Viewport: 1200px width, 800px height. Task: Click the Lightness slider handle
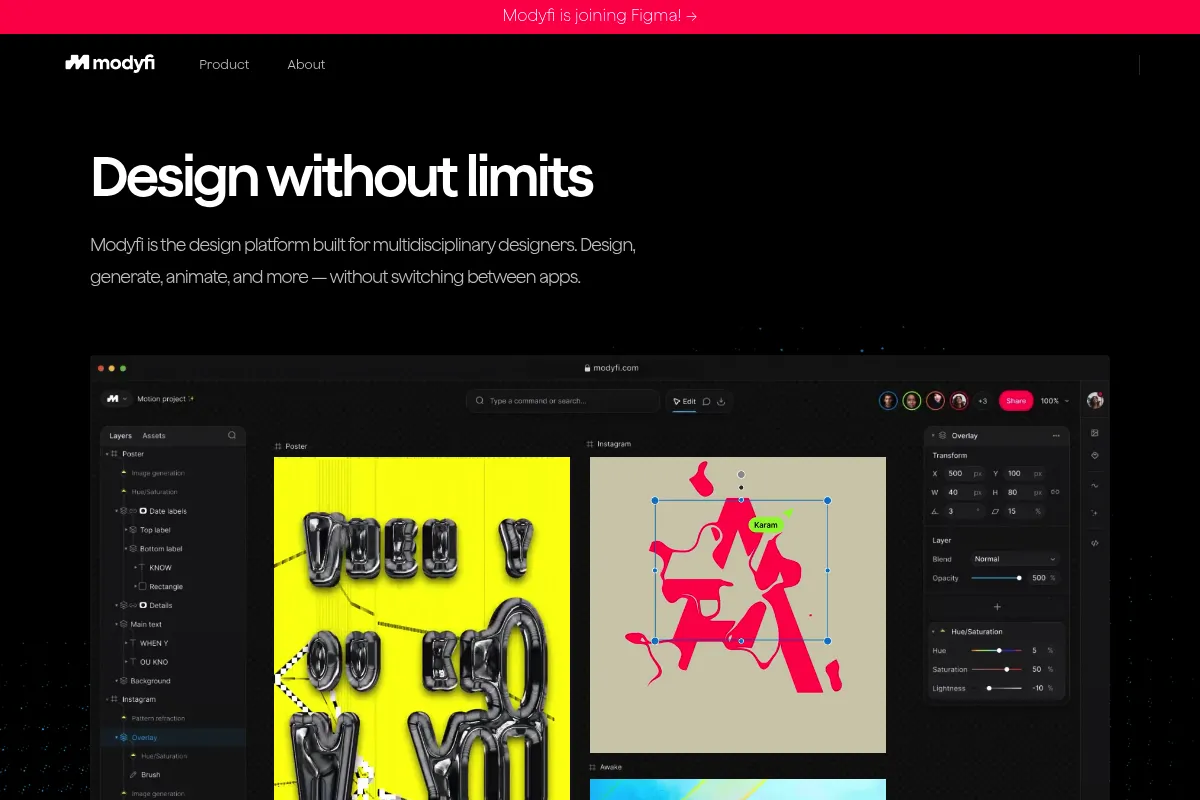(989, 688)
